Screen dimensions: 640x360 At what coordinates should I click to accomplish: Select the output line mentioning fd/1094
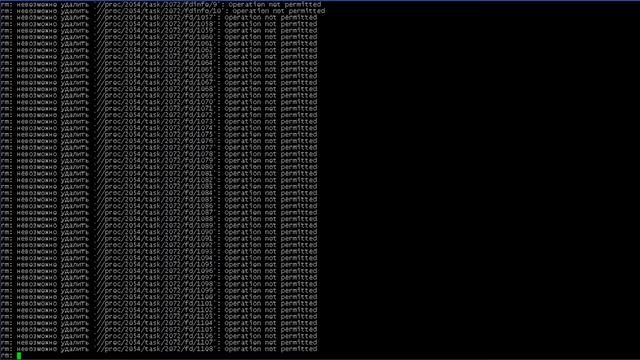(x=158, y=258)
